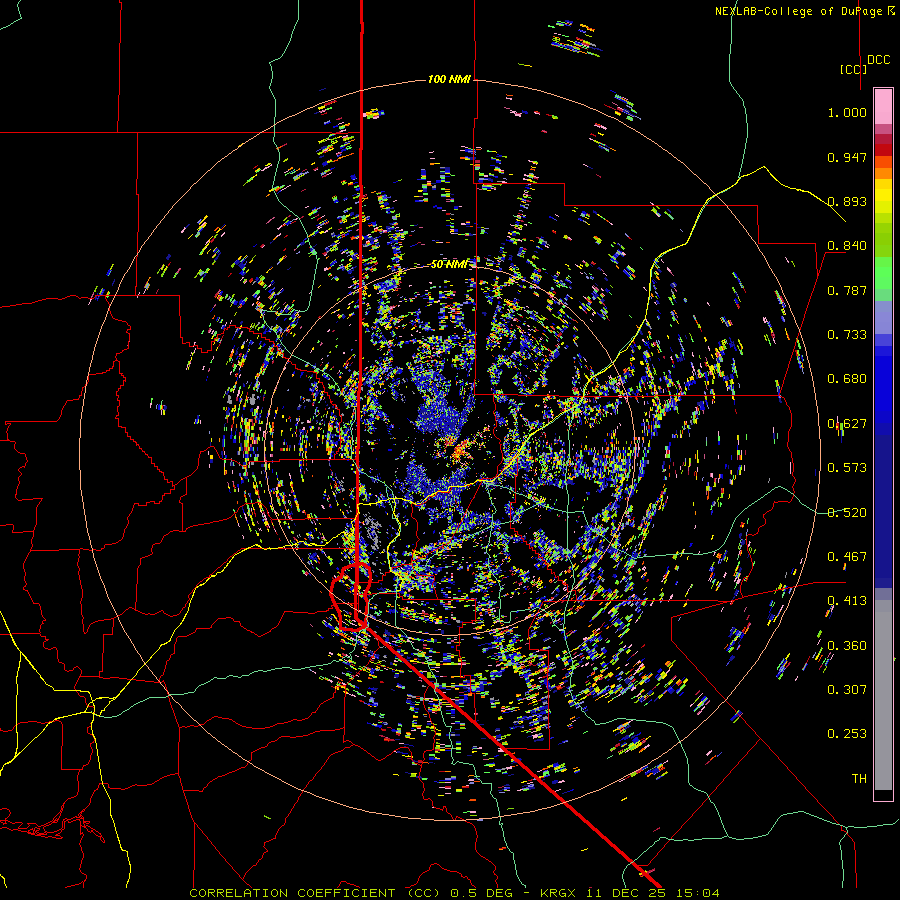The height and width of the screenshot is (900, 900).
Task: Click the 1.000 legend value
Action: (847, 112)
